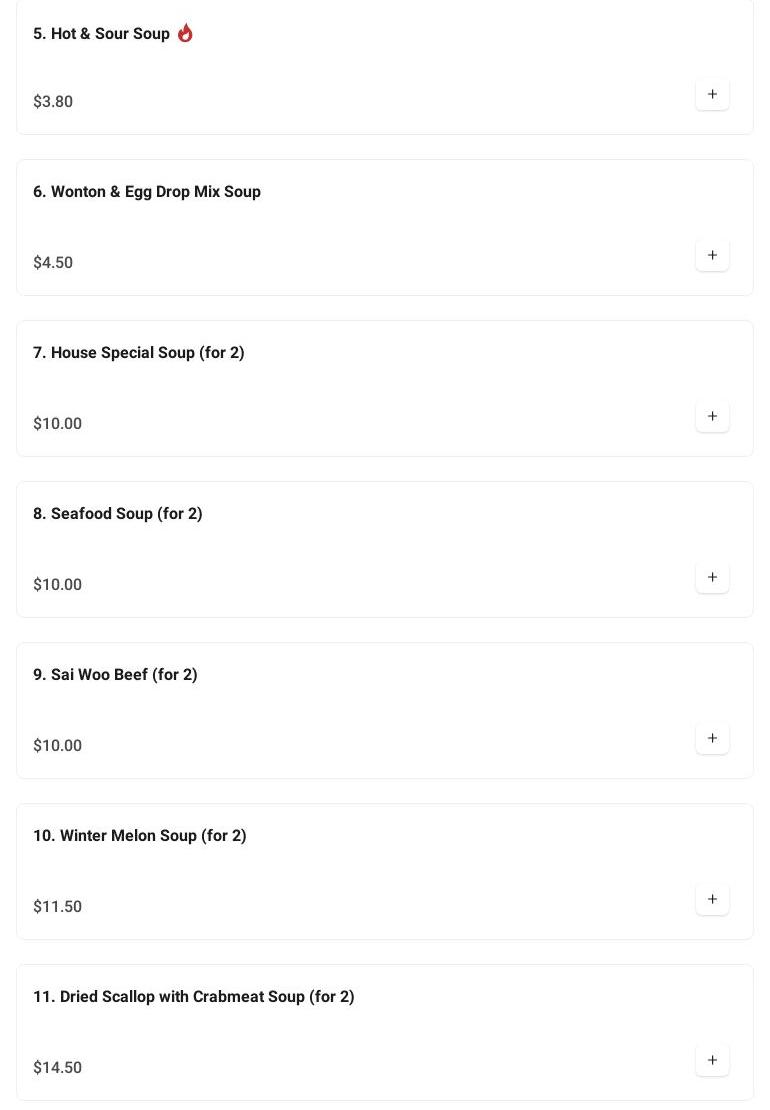Image resolution: width=770 pixels, height=1110 pixels.
Task: Select the $11.50 price
Action: (57, 907)
